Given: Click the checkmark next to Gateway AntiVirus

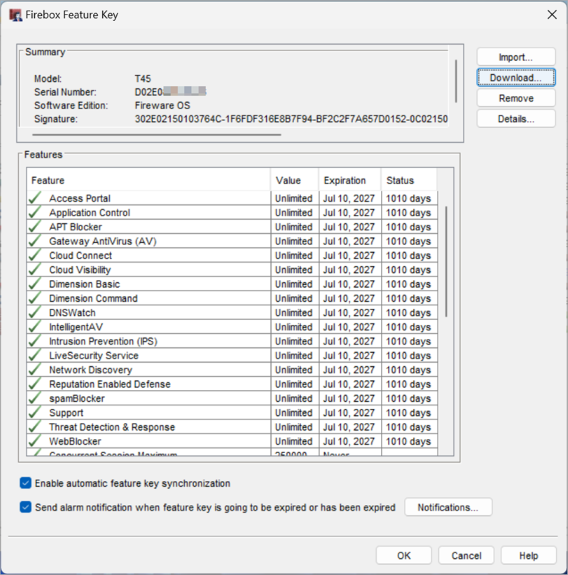Looking at the screenshot, I should coord(35,241).
